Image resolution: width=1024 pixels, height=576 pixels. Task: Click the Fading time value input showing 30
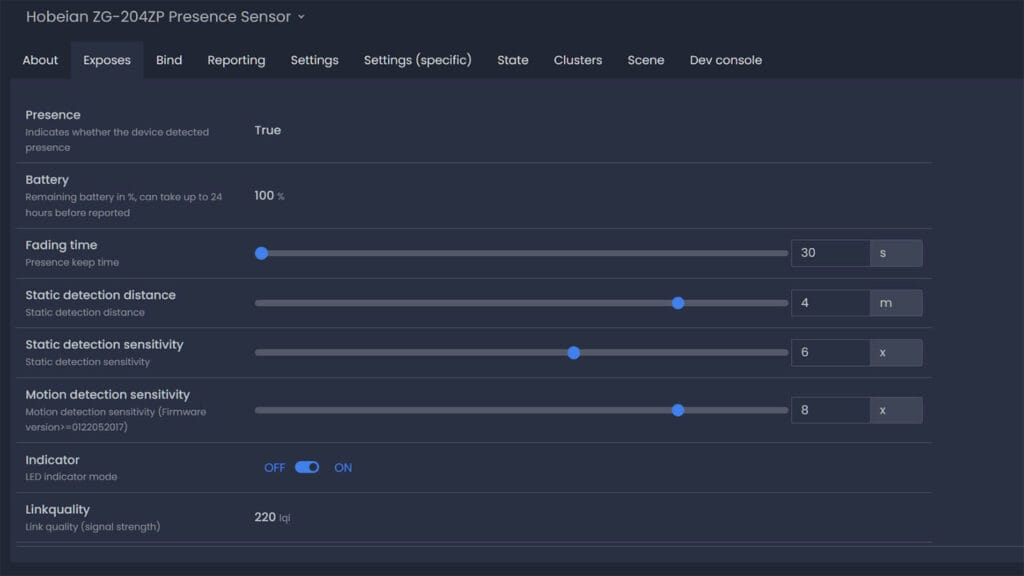click(x=830, y=253)
